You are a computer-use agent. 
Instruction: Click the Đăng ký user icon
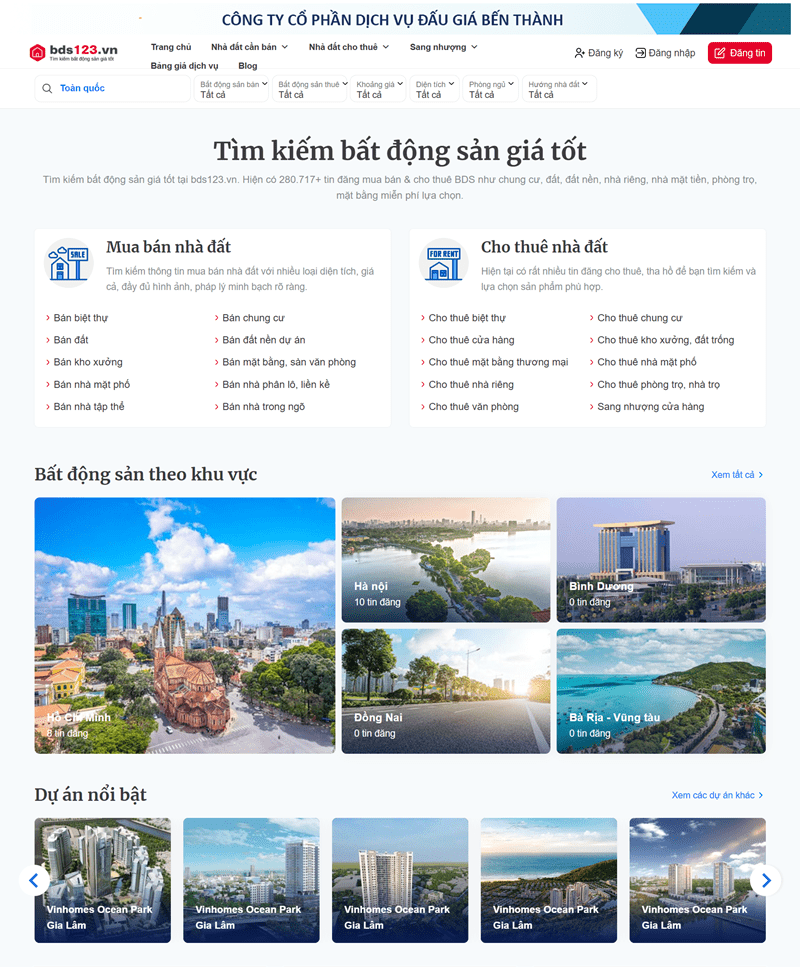(x=579, y=53)
